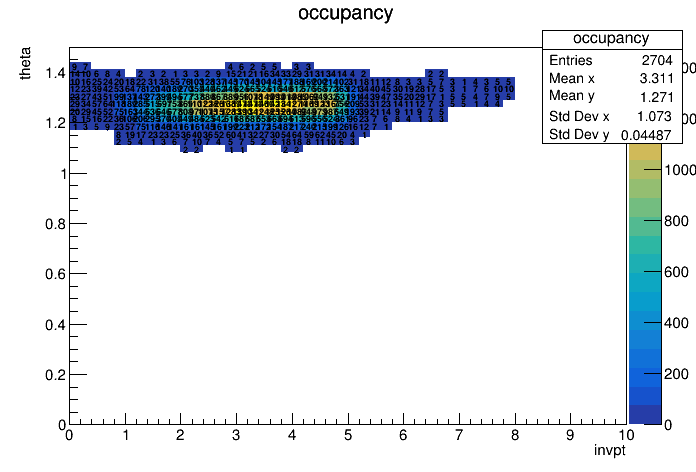Click the x-axis tick label "6"

coord(403,435)
